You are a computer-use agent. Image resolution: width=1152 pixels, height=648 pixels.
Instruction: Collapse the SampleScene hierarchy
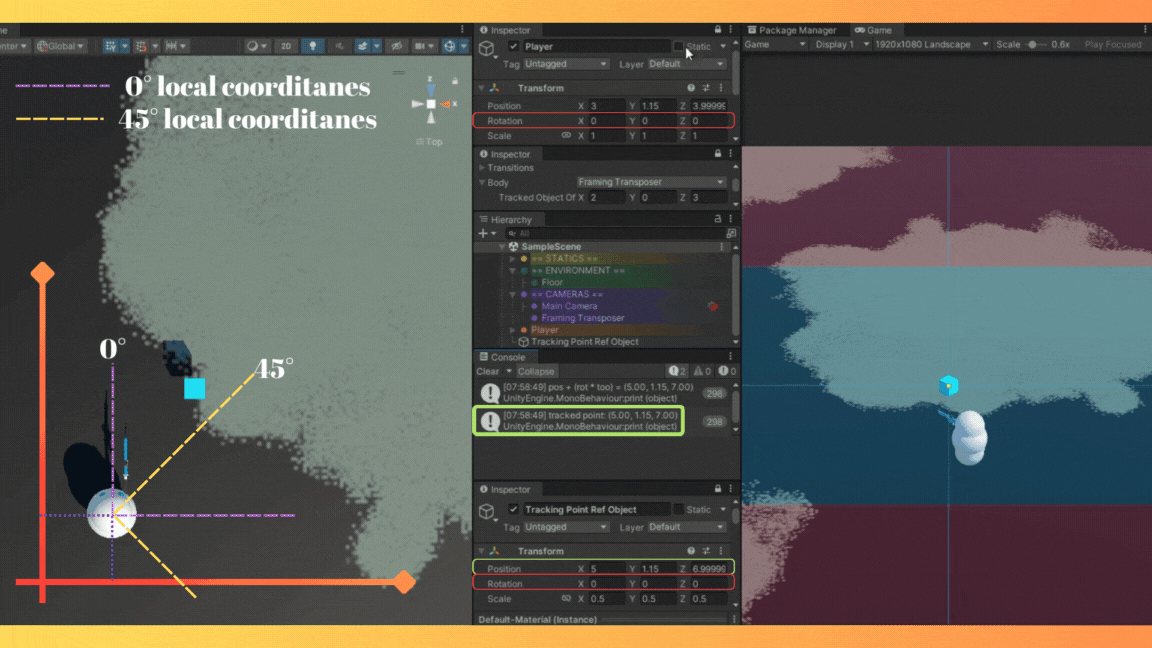502,246
